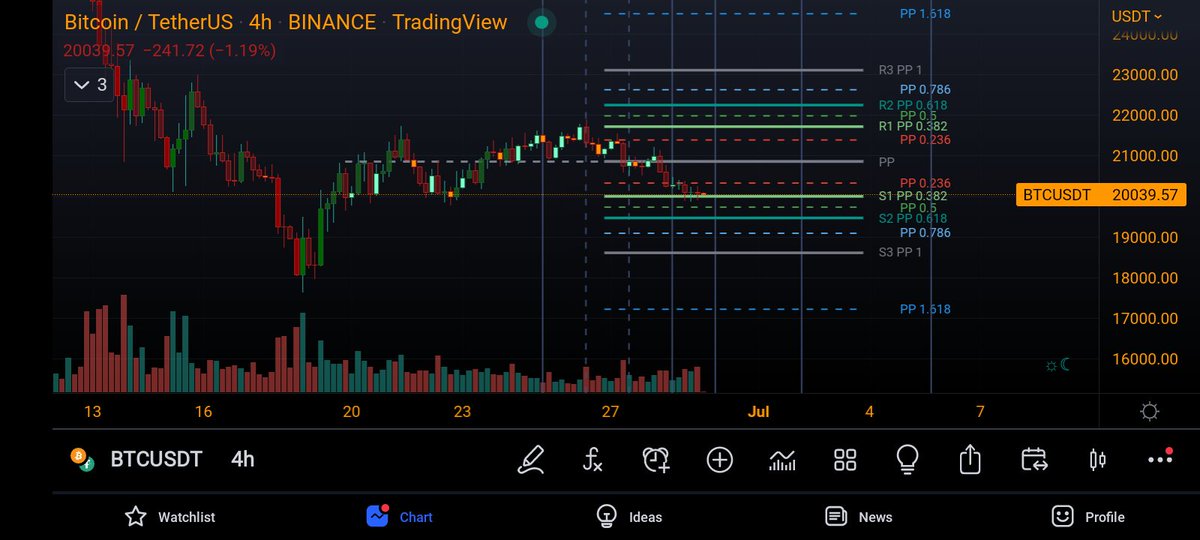Open the Ideas tab
Screen dimensions: 1200x540
coord(629,516)
